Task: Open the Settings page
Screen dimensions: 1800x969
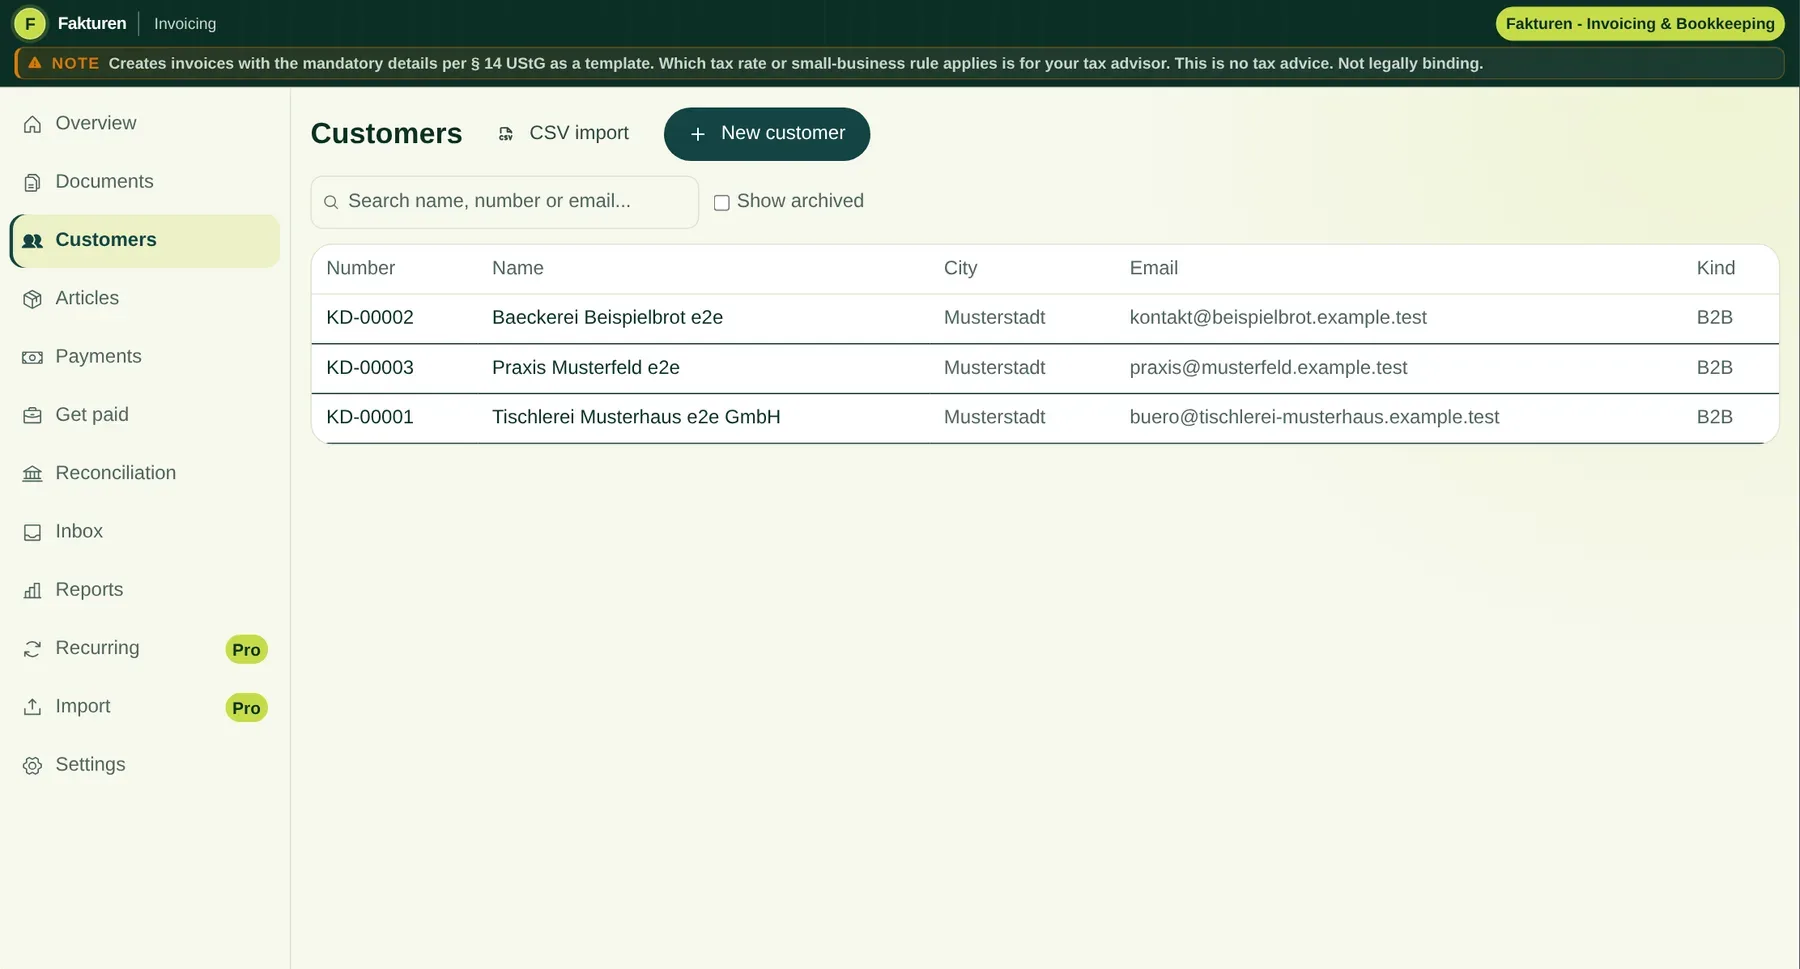Action: click(x=144, y=764)
